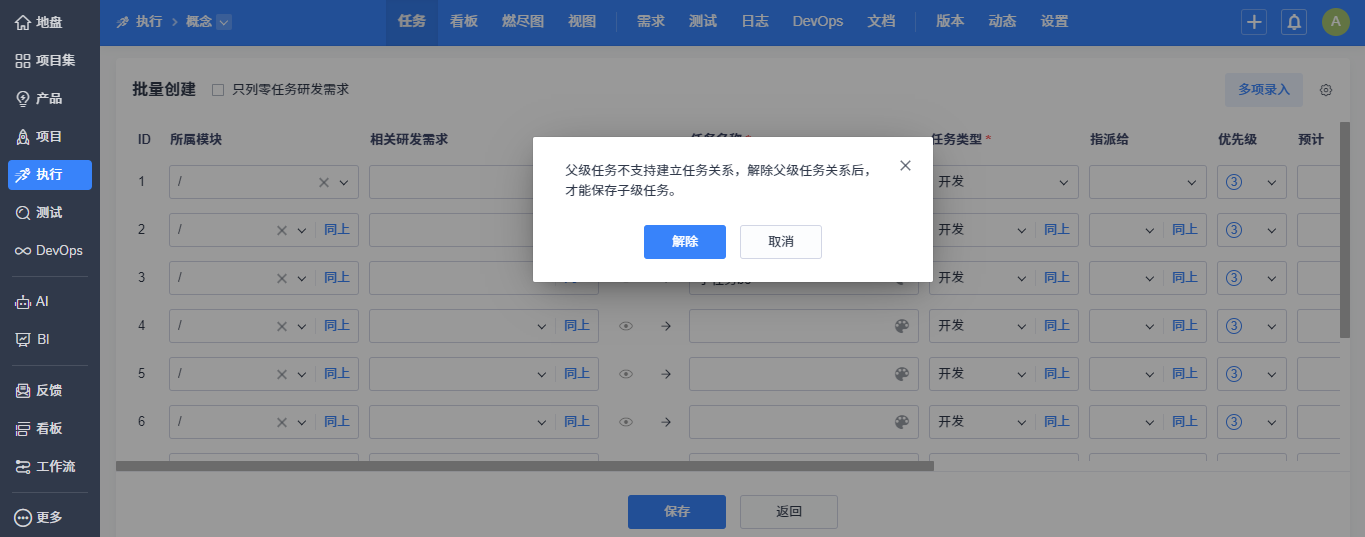The width and height of the screenshot is (1365, 537).
Task: Open BI in the sidebar
Action: 50,339
